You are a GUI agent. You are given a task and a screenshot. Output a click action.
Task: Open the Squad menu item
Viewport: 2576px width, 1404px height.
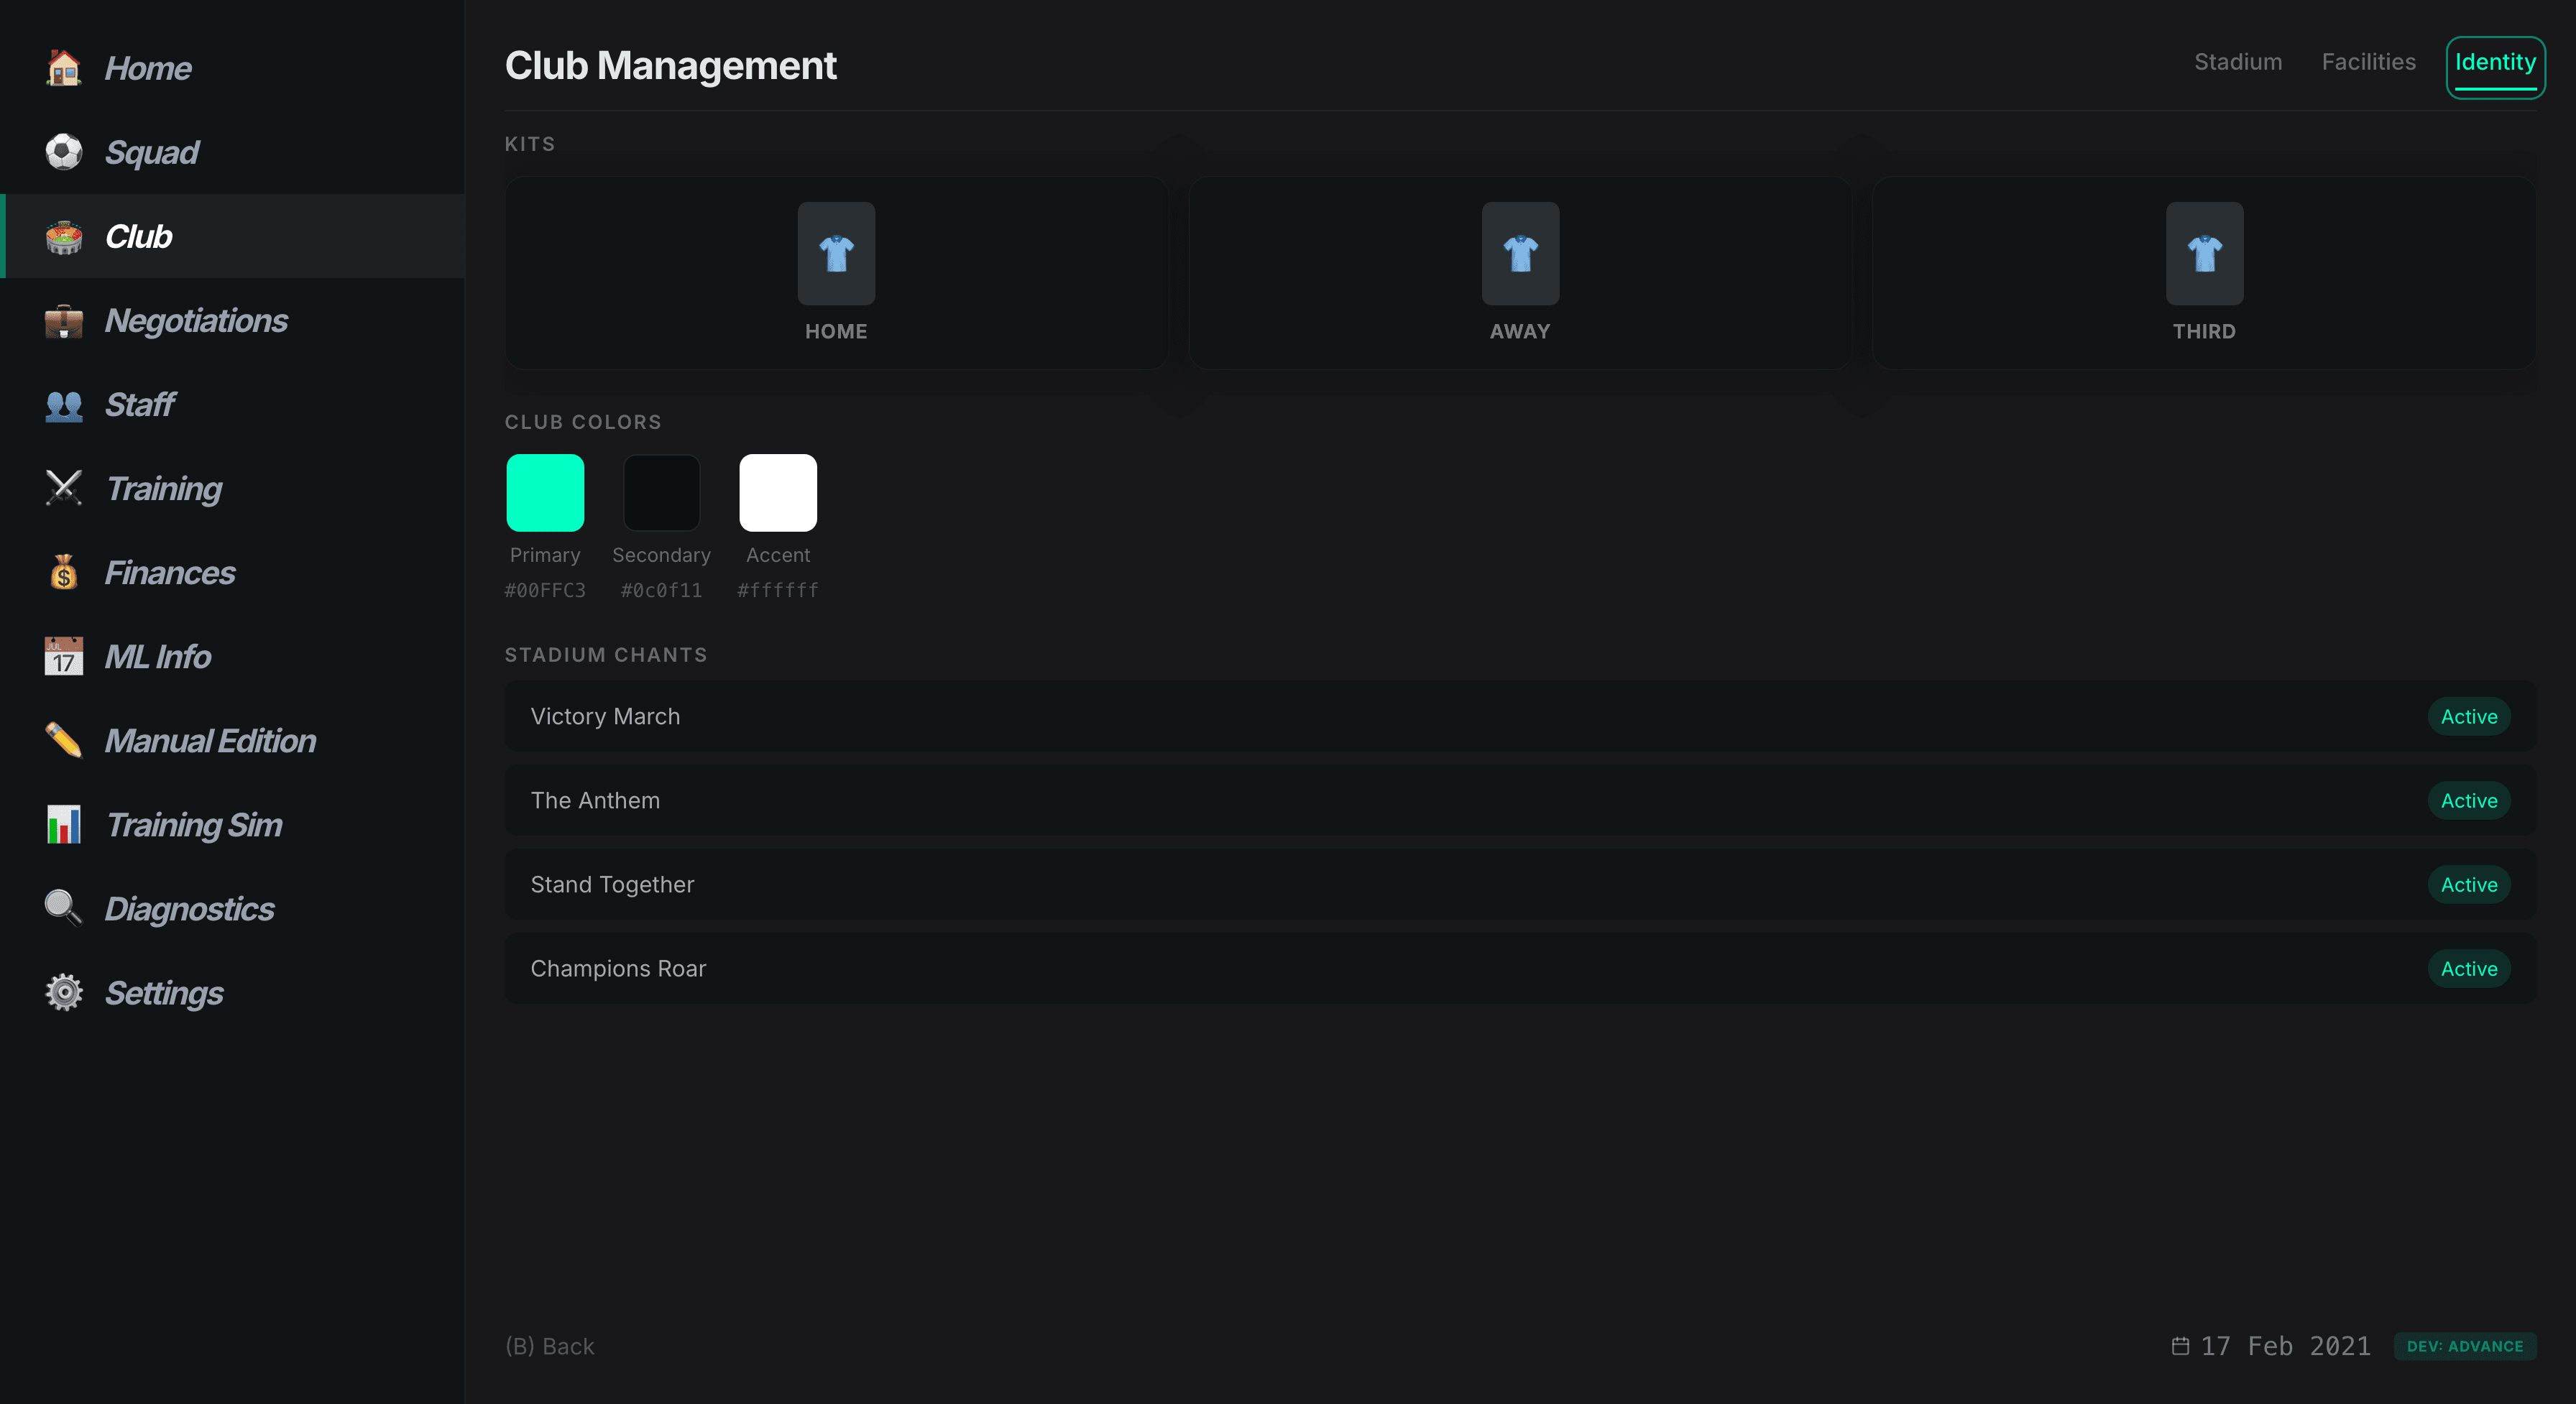coord(232,152)
